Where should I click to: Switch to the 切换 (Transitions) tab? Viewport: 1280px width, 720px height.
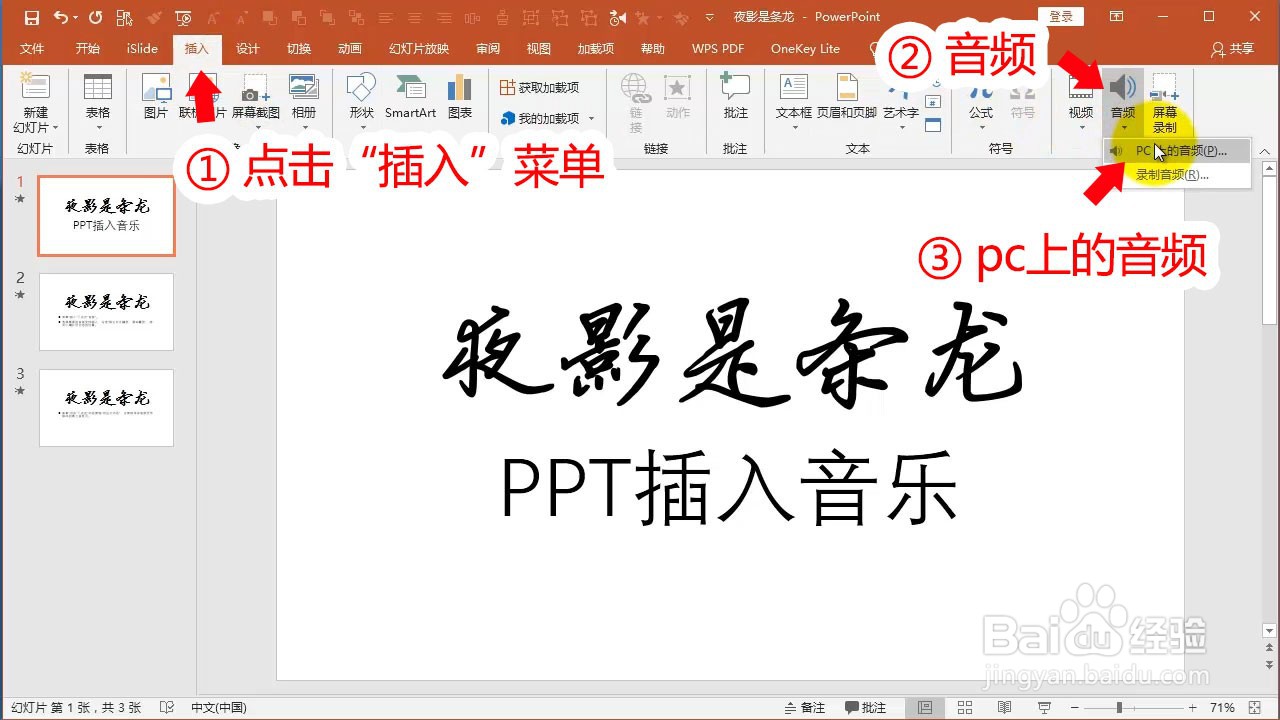(298, 49)
